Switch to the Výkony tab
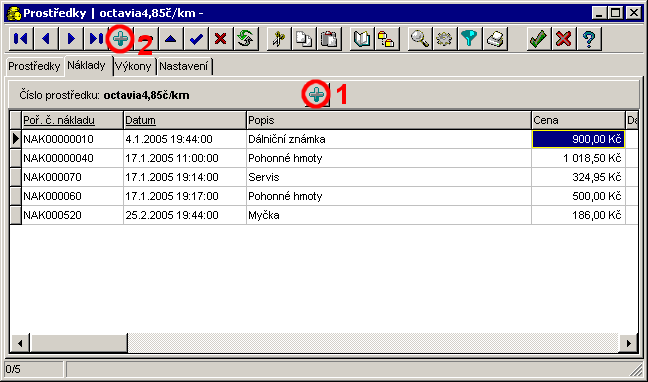The width and height of the screenshot is (648, 382). pyautogui.click(x=134, y=66)
